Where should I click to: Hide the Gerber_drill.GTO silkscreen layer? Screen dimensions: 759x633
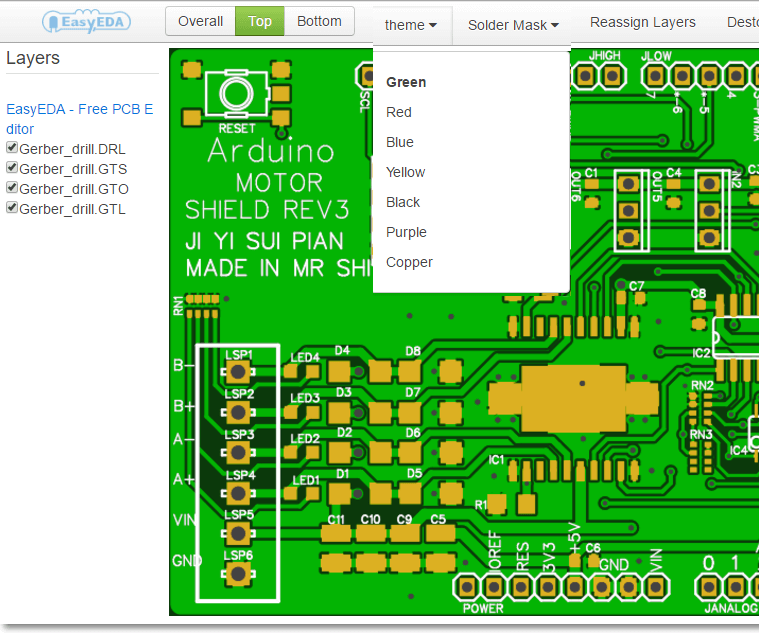12,188
